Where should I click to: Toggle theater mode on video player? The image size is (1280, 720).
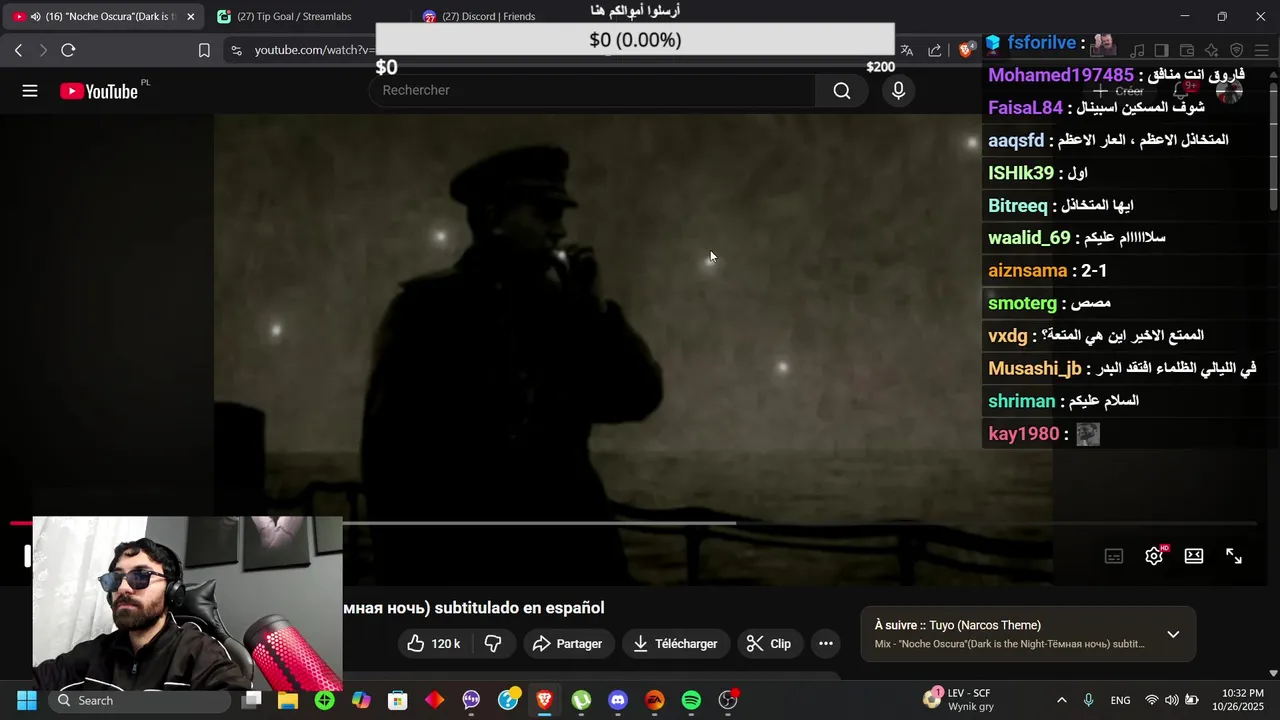point(1194,556)
